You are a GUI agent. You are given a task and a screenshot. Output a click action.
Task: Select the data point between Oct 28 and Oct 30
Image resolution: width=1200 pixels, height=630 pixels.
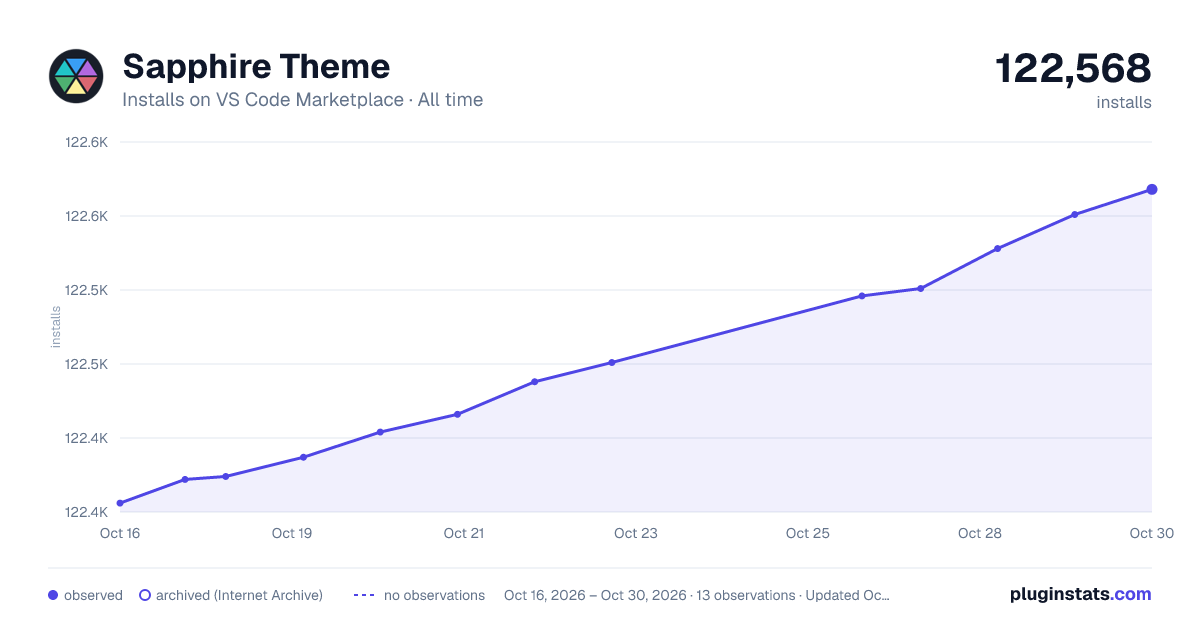1075,214
